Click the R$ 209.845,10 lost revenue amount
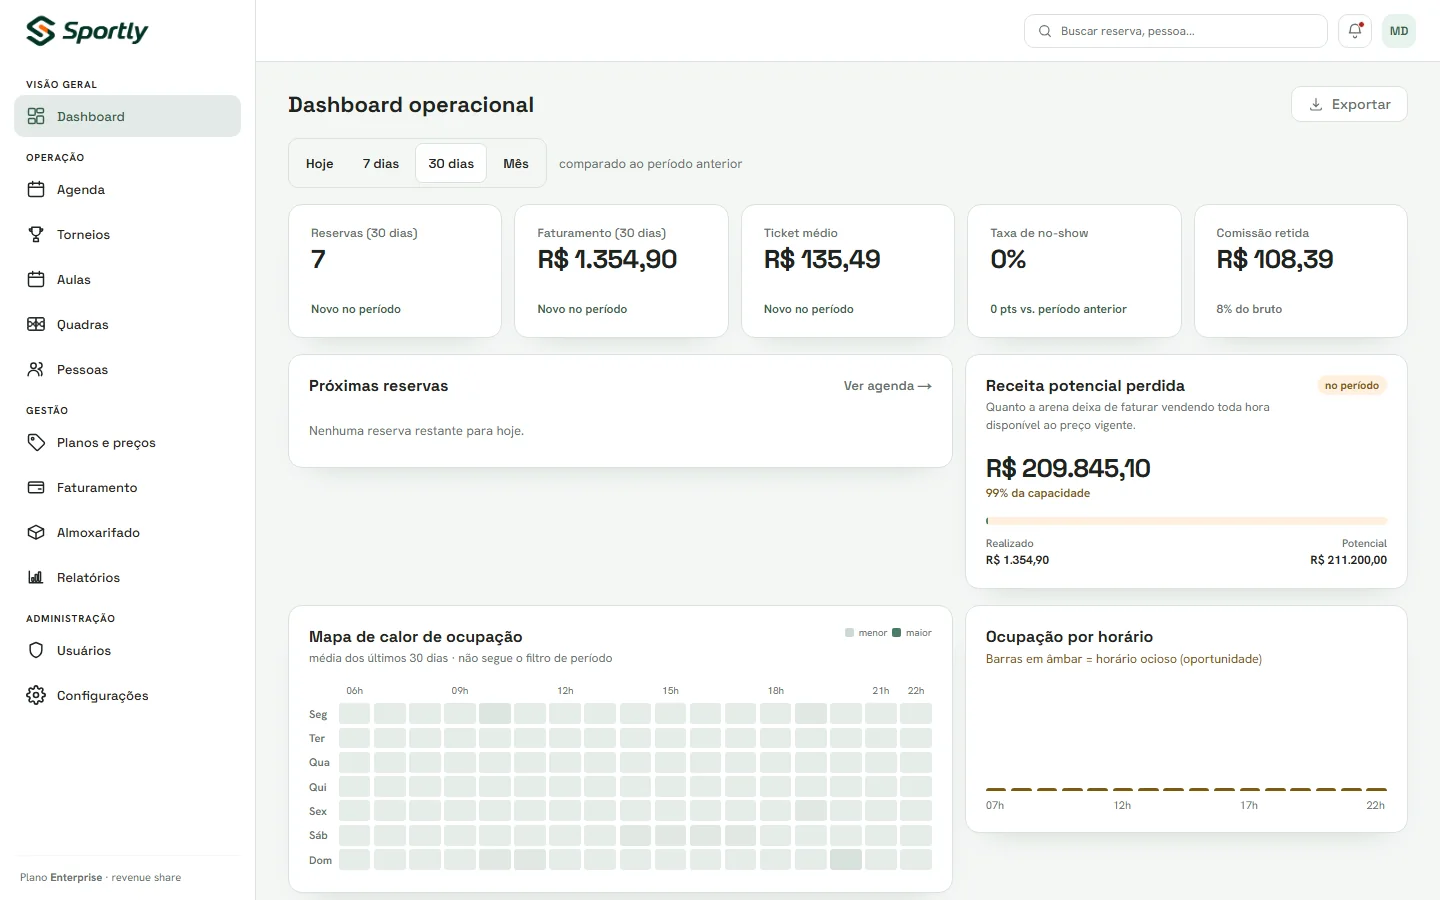Image resolution: width=1440 pixels, height=900 pixels. (x=1068, y=468)
